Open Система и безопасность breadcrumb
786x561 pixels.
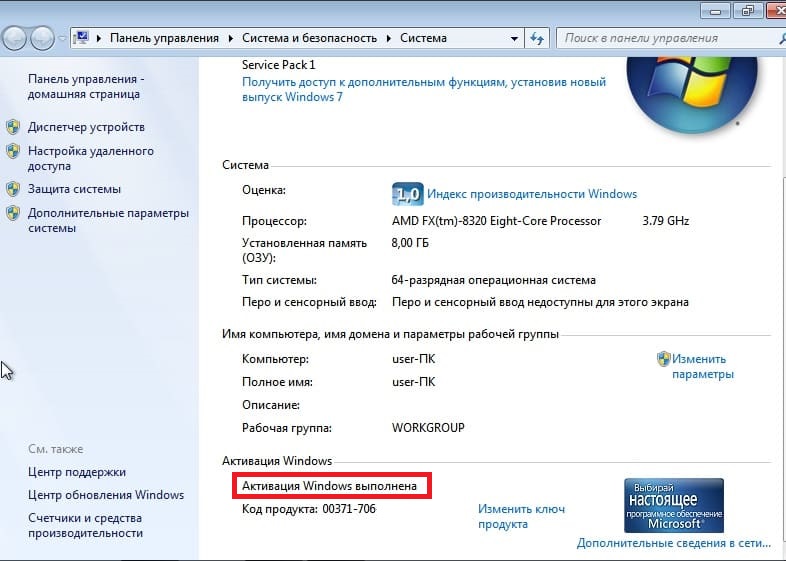pos(309,38)
